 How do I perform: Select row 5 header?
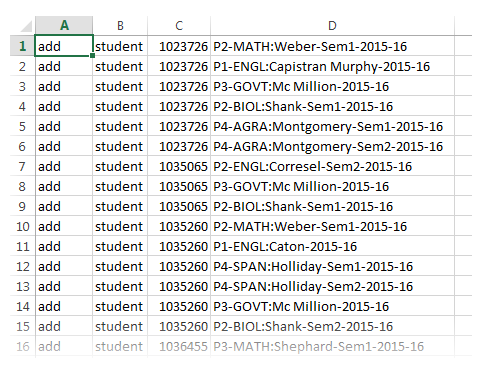pyautogui.click(x=22, y=126)
